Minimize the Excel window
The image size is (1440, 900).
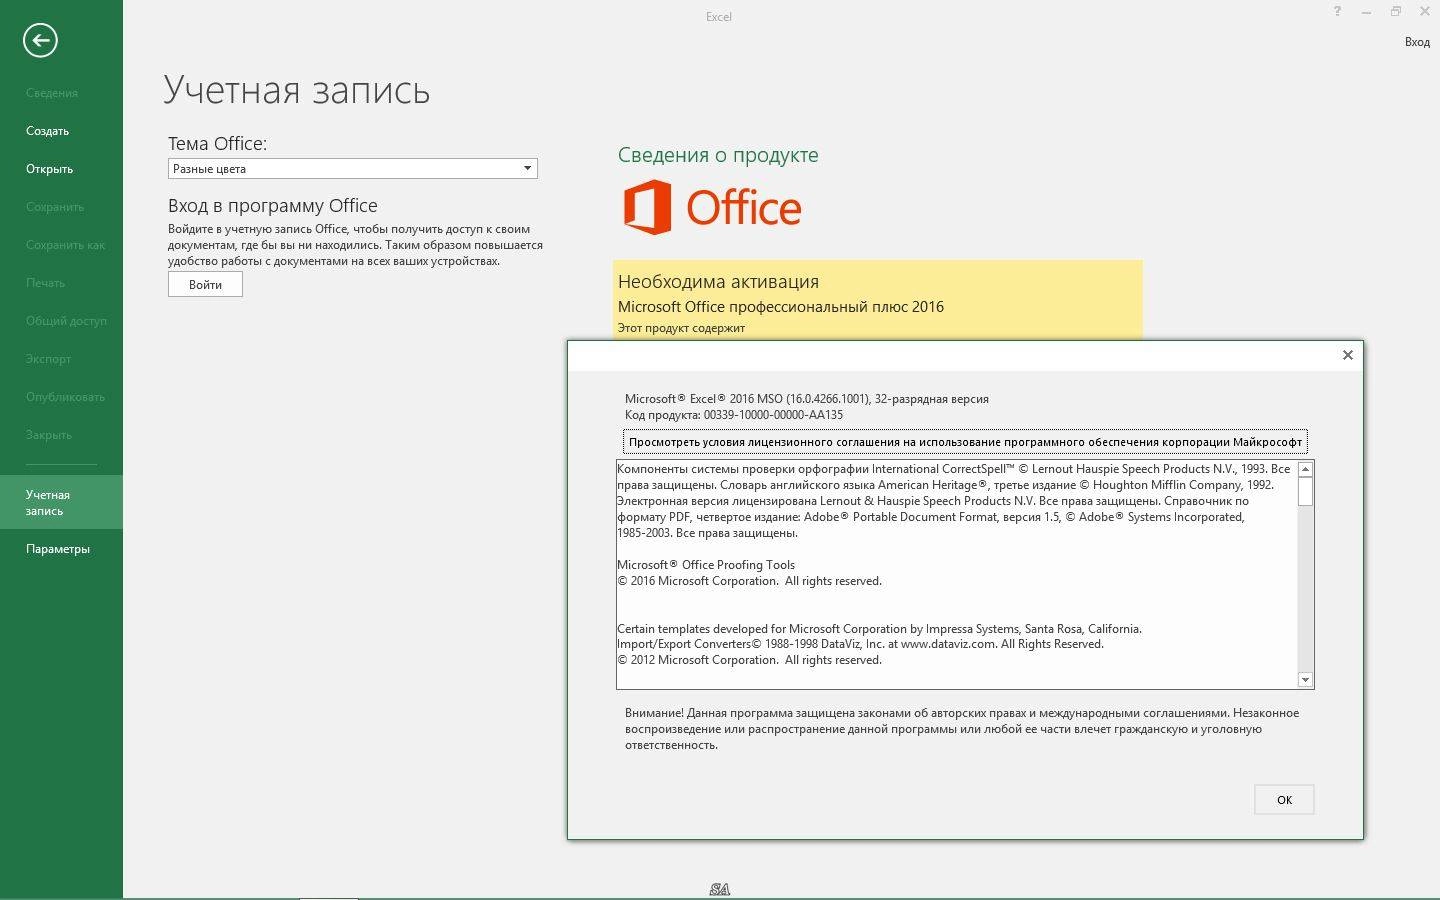pos(1366,12)
